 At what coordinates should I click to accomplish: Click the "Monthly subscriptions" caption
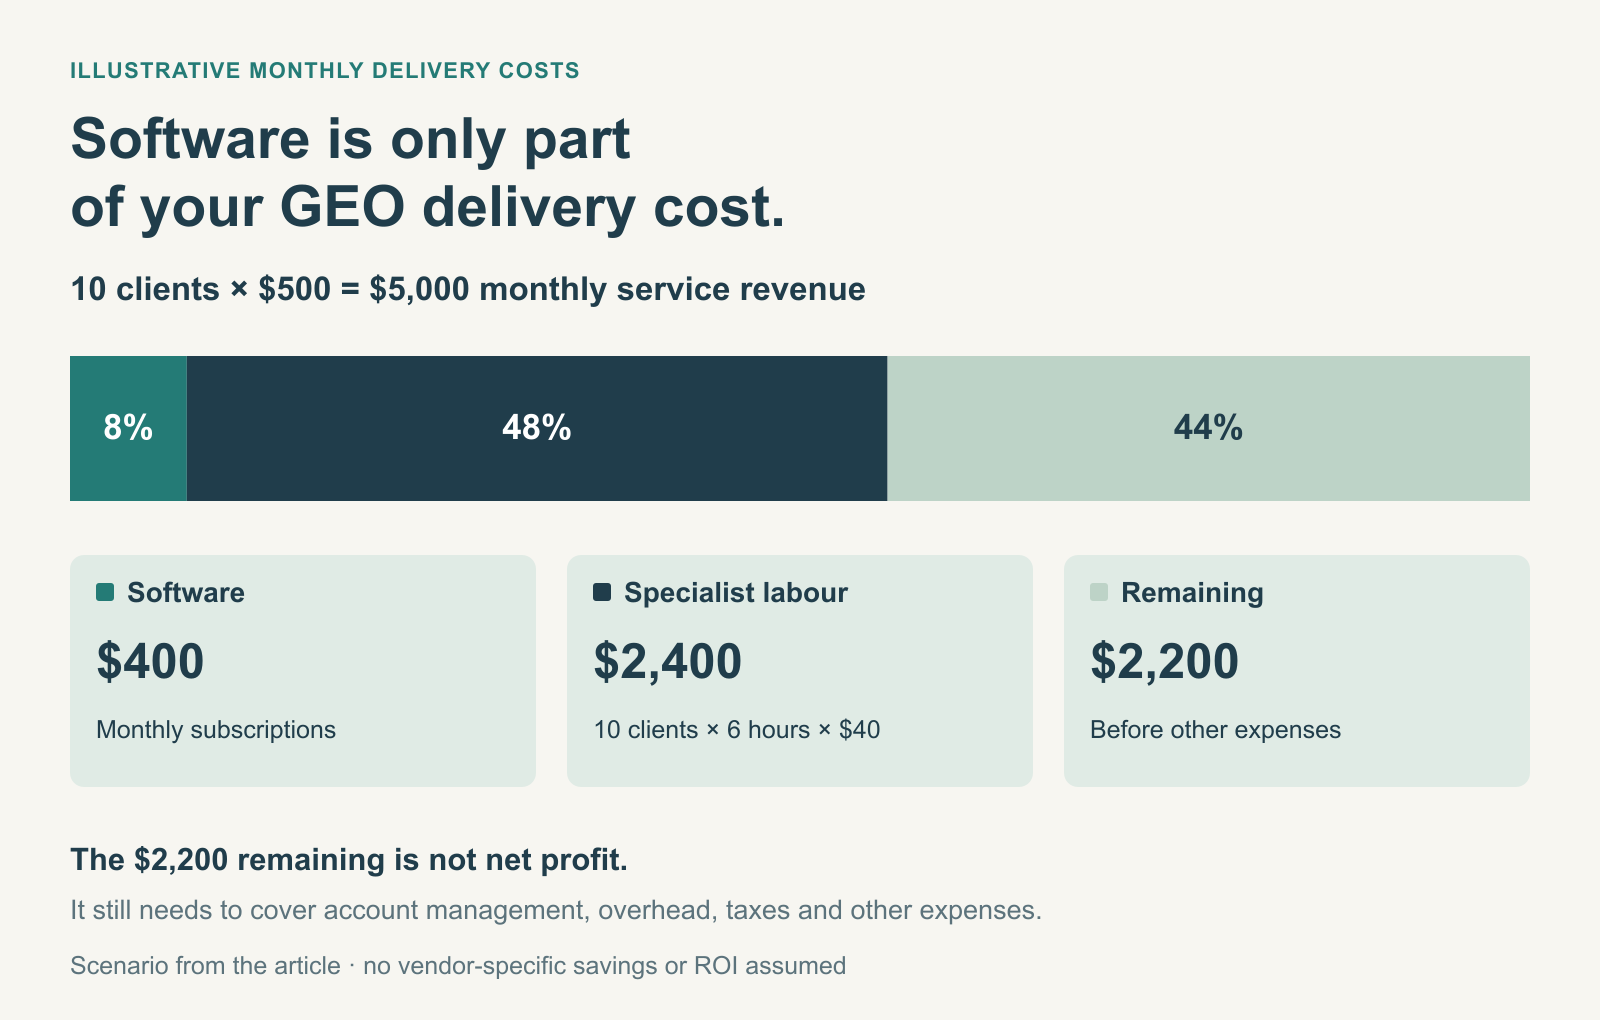point(216,730)
